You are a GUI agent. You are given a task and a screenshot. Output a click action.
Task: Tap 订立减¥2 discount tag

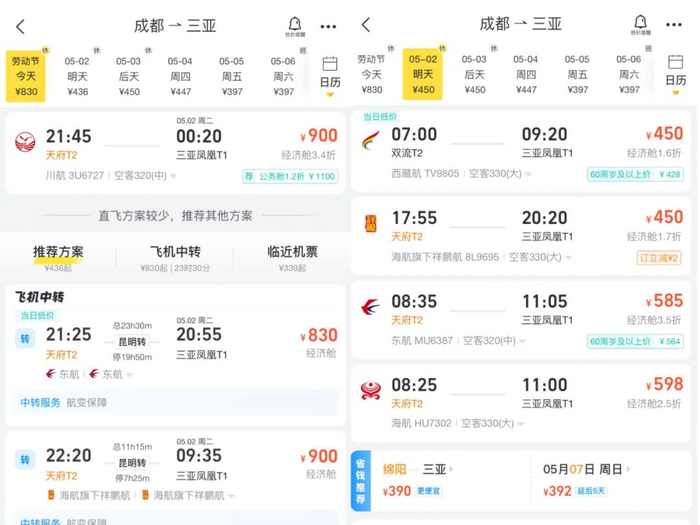pos(659,258)
